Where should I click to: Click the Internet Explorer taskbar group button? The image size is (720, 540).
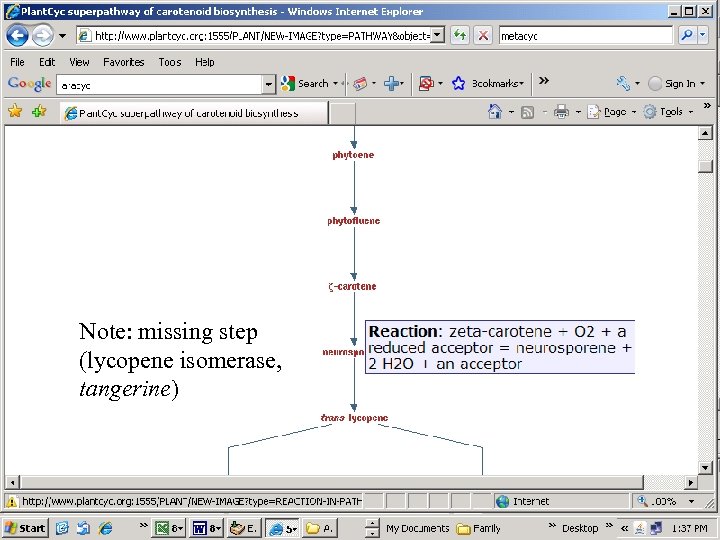pyautogui.click(x=282, y=528)
